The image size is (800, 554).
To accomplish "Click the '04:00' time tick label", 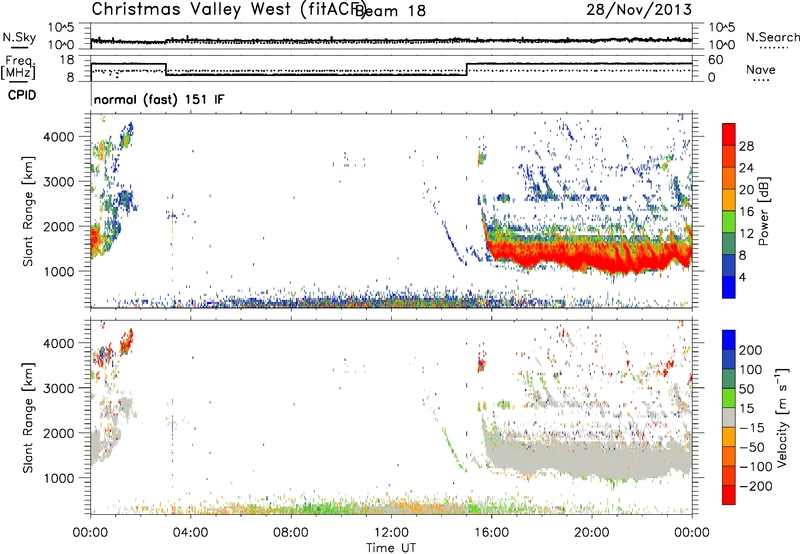I will coord(190,532).
